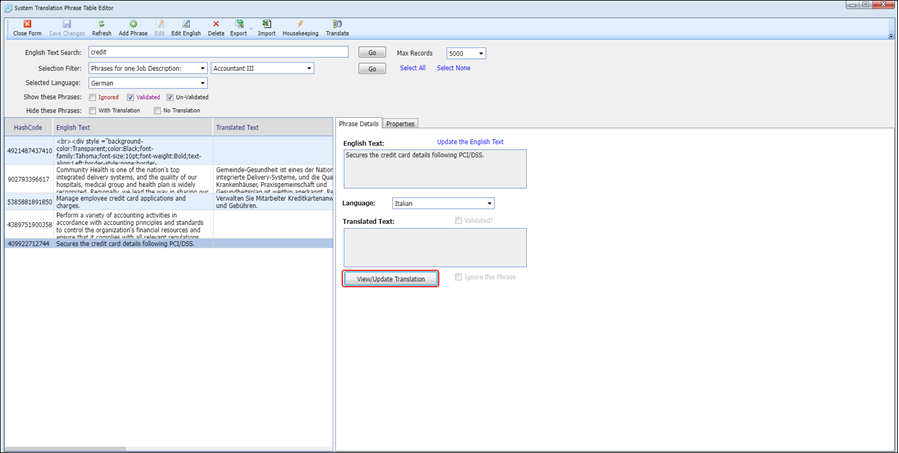Image resolution: width=899 pixels, height=453 pixels.
Task: Click the Add Phrase icon
Action: (x=133, y=24)
